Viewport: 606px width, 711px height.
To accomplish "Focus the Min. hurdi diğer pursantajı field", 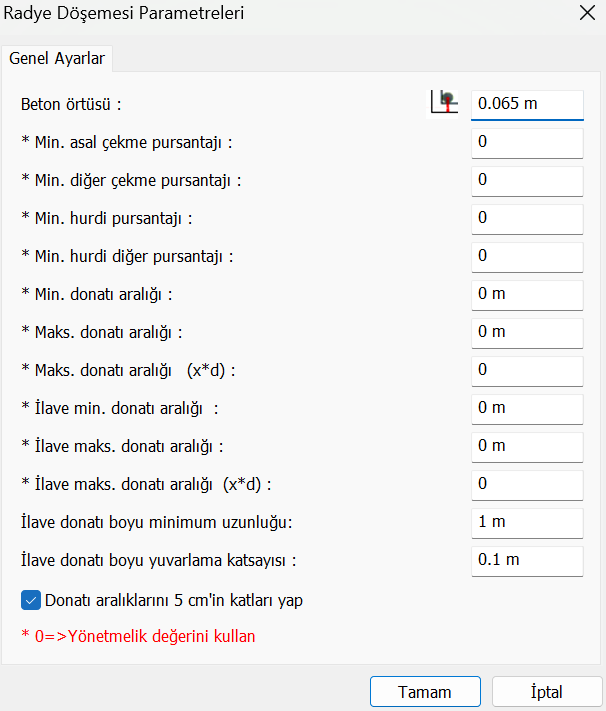I will click(x=526, y=256).
